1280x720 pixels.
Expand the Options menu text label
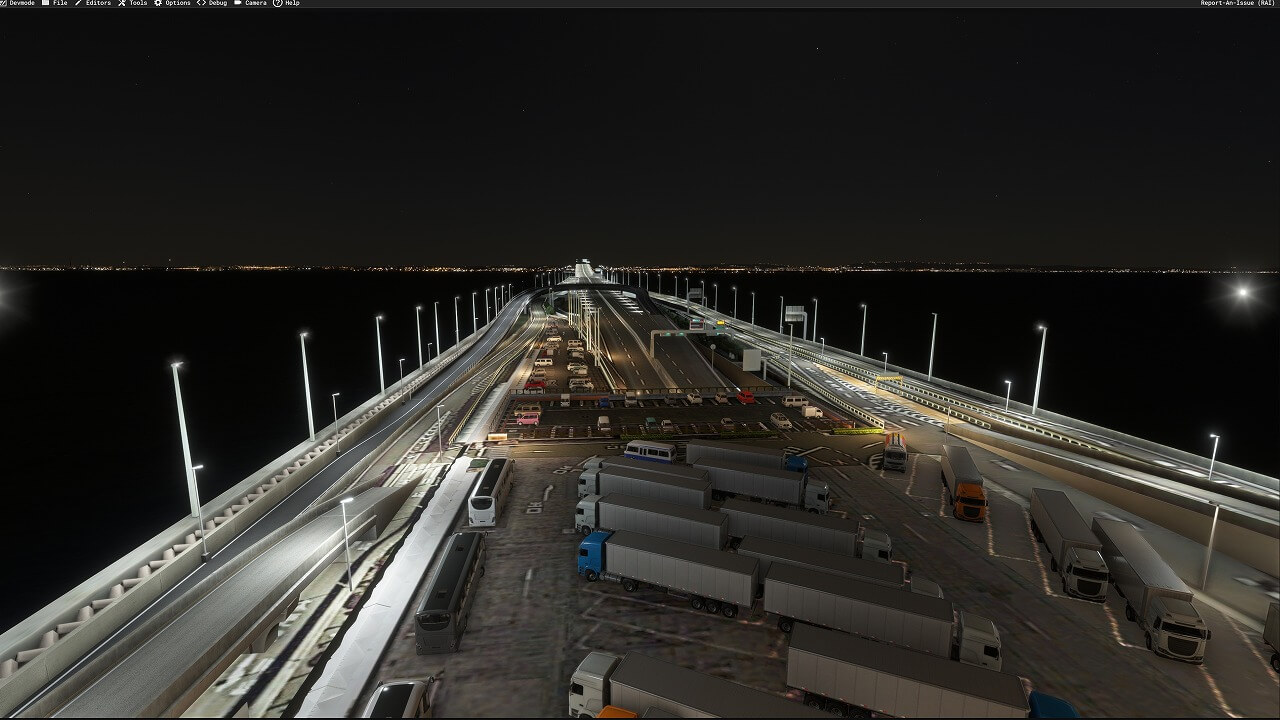pyautogui.click(x=178, y=3)
